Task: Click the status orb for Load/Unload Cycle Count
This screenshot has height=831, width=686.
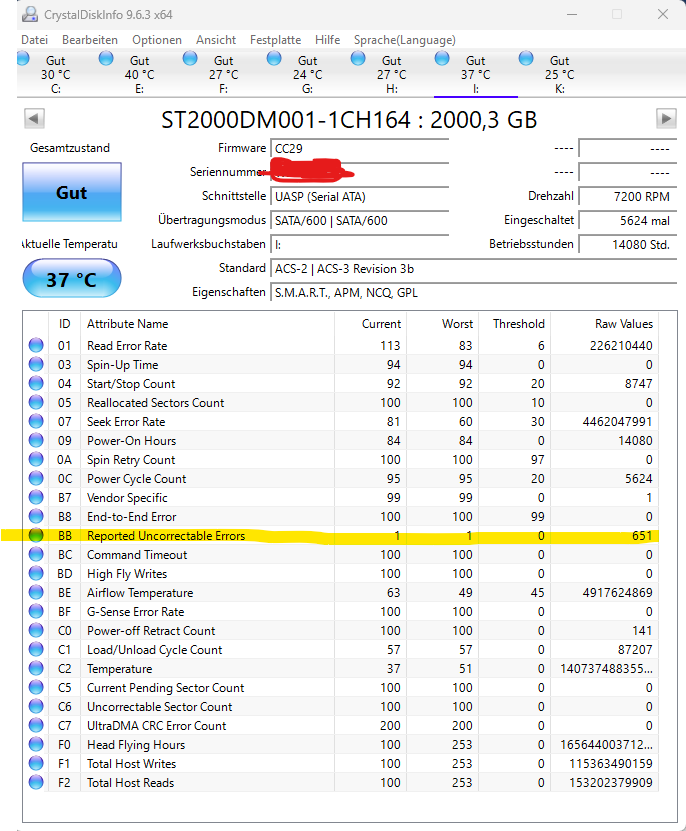Action: pos(36,649)
